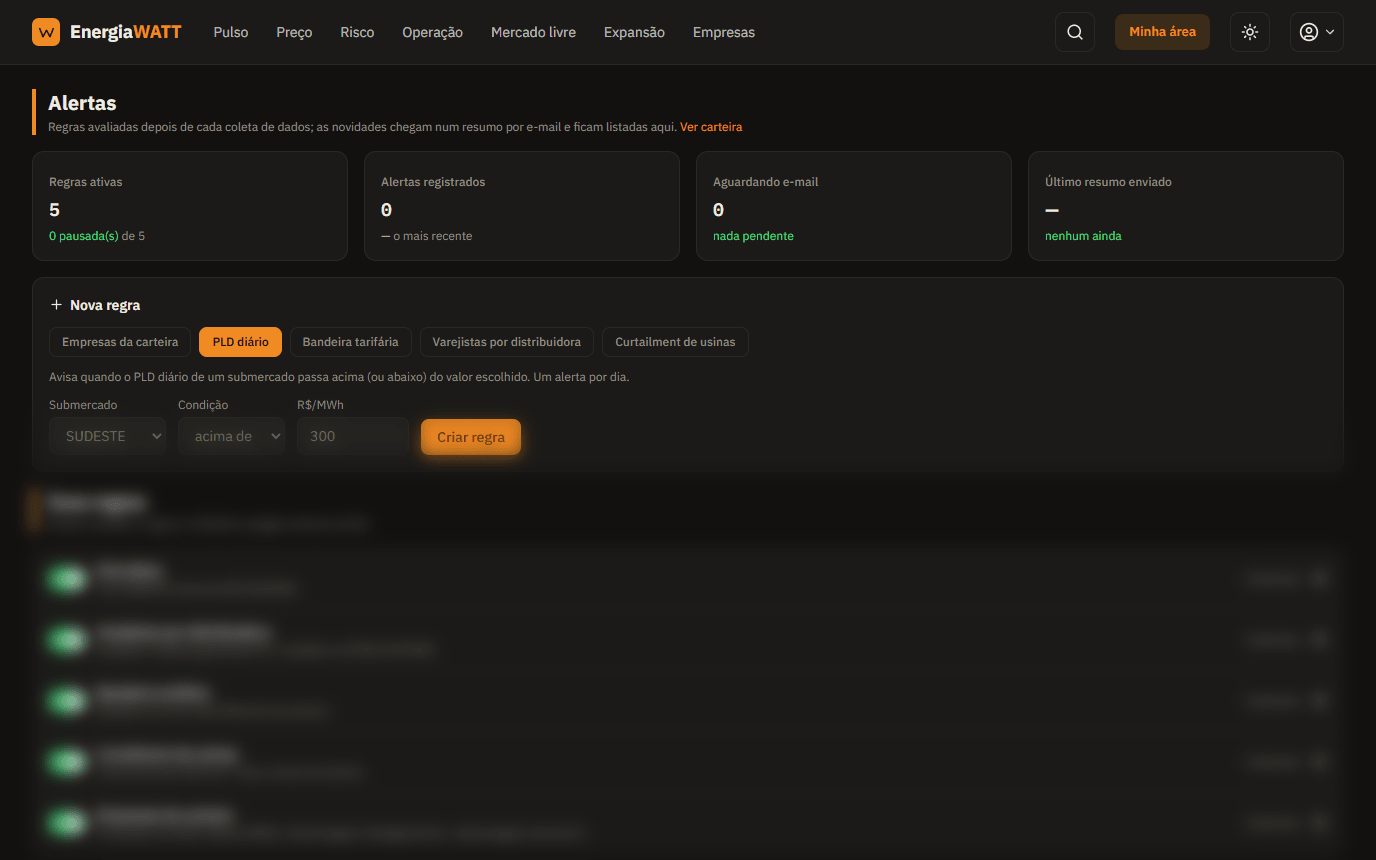Click the Criar regra button
1376x860 pixels.
click(471, 437)
